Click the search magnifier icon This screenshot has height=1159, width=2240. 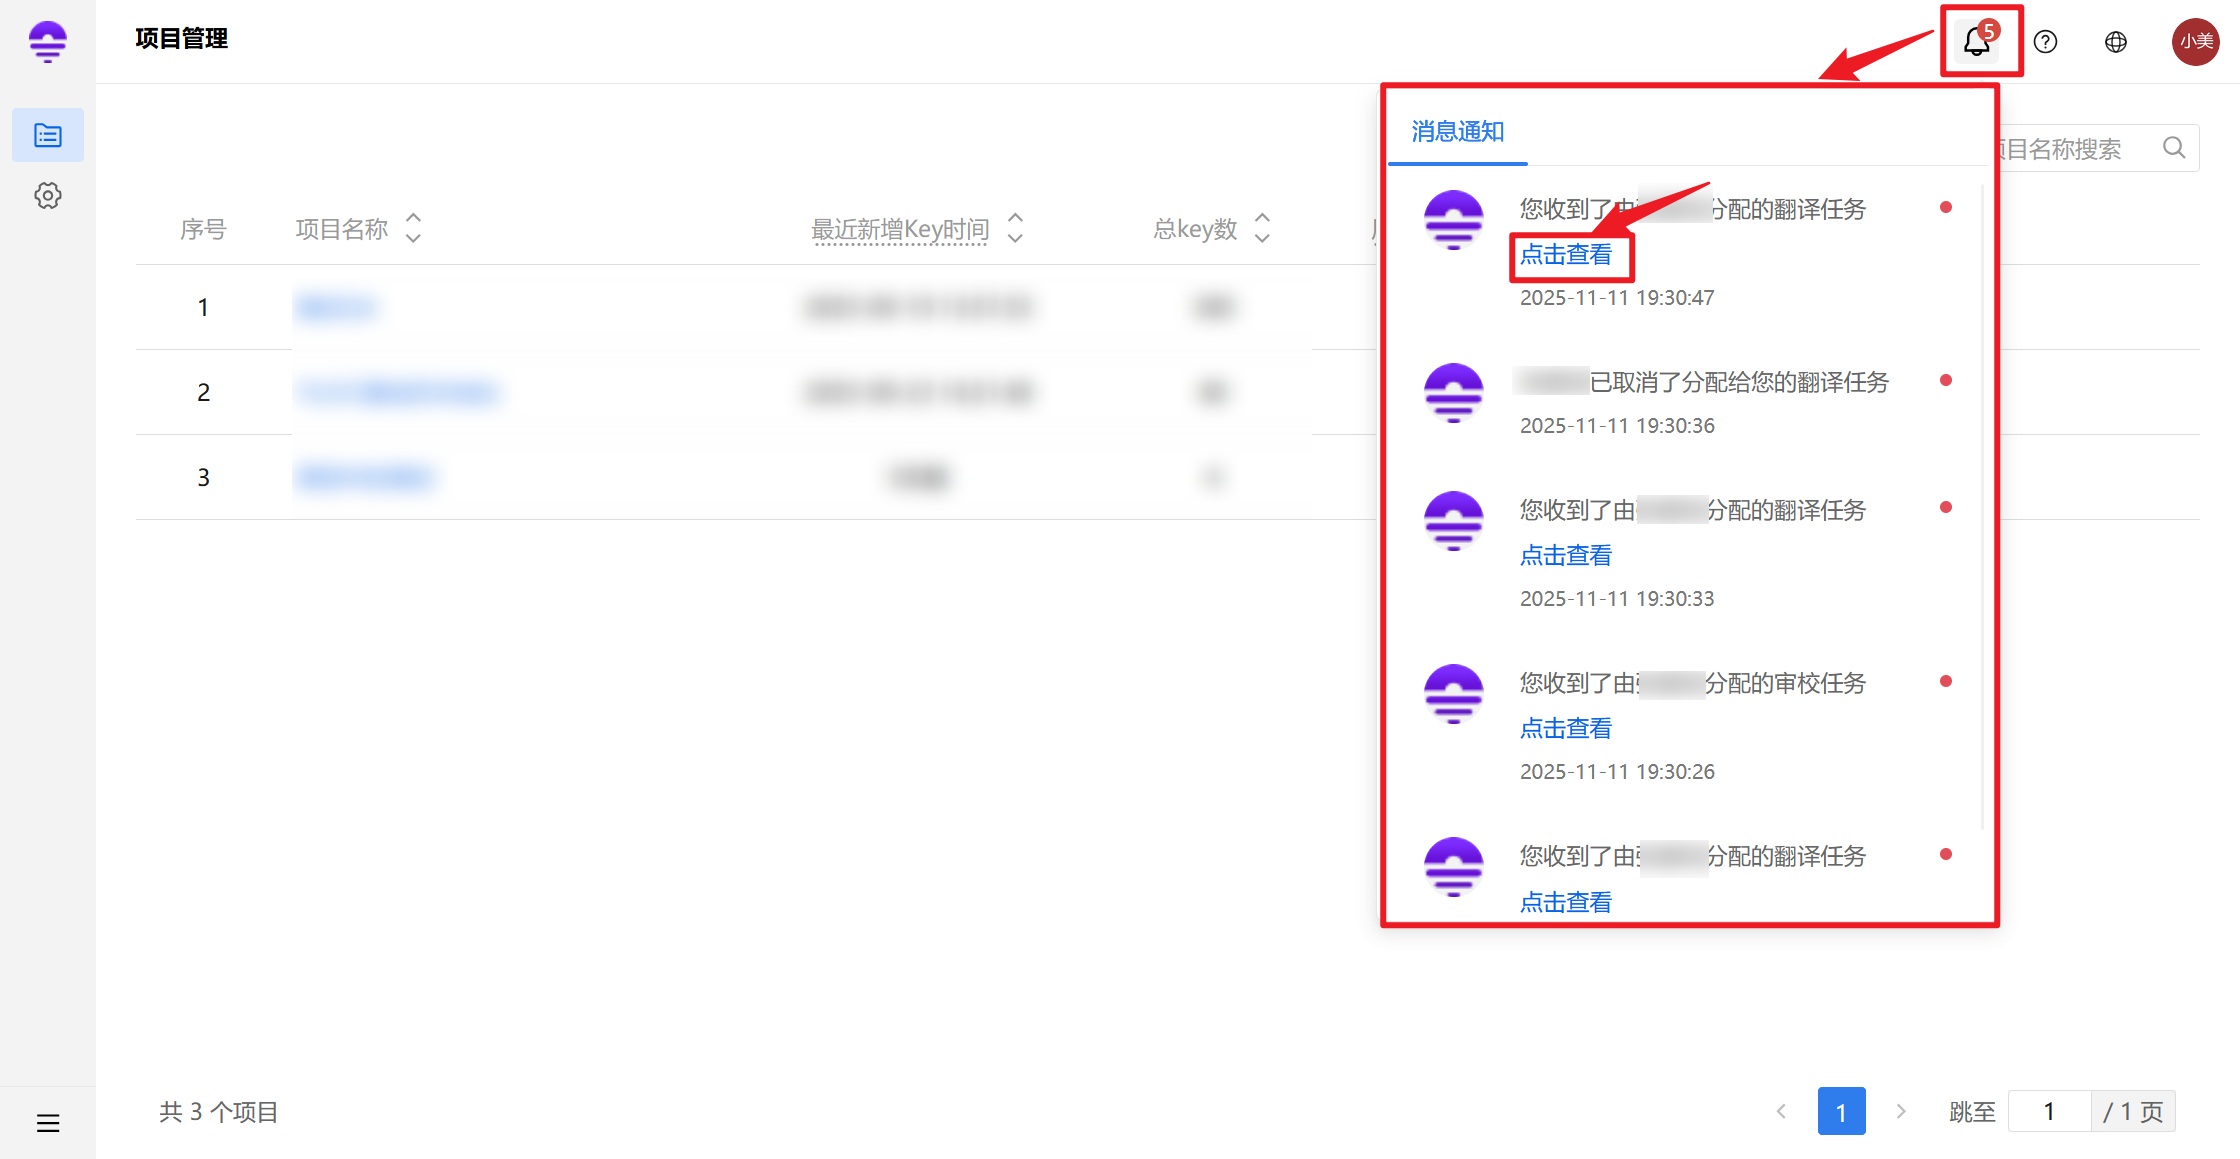click(2173, 148)
